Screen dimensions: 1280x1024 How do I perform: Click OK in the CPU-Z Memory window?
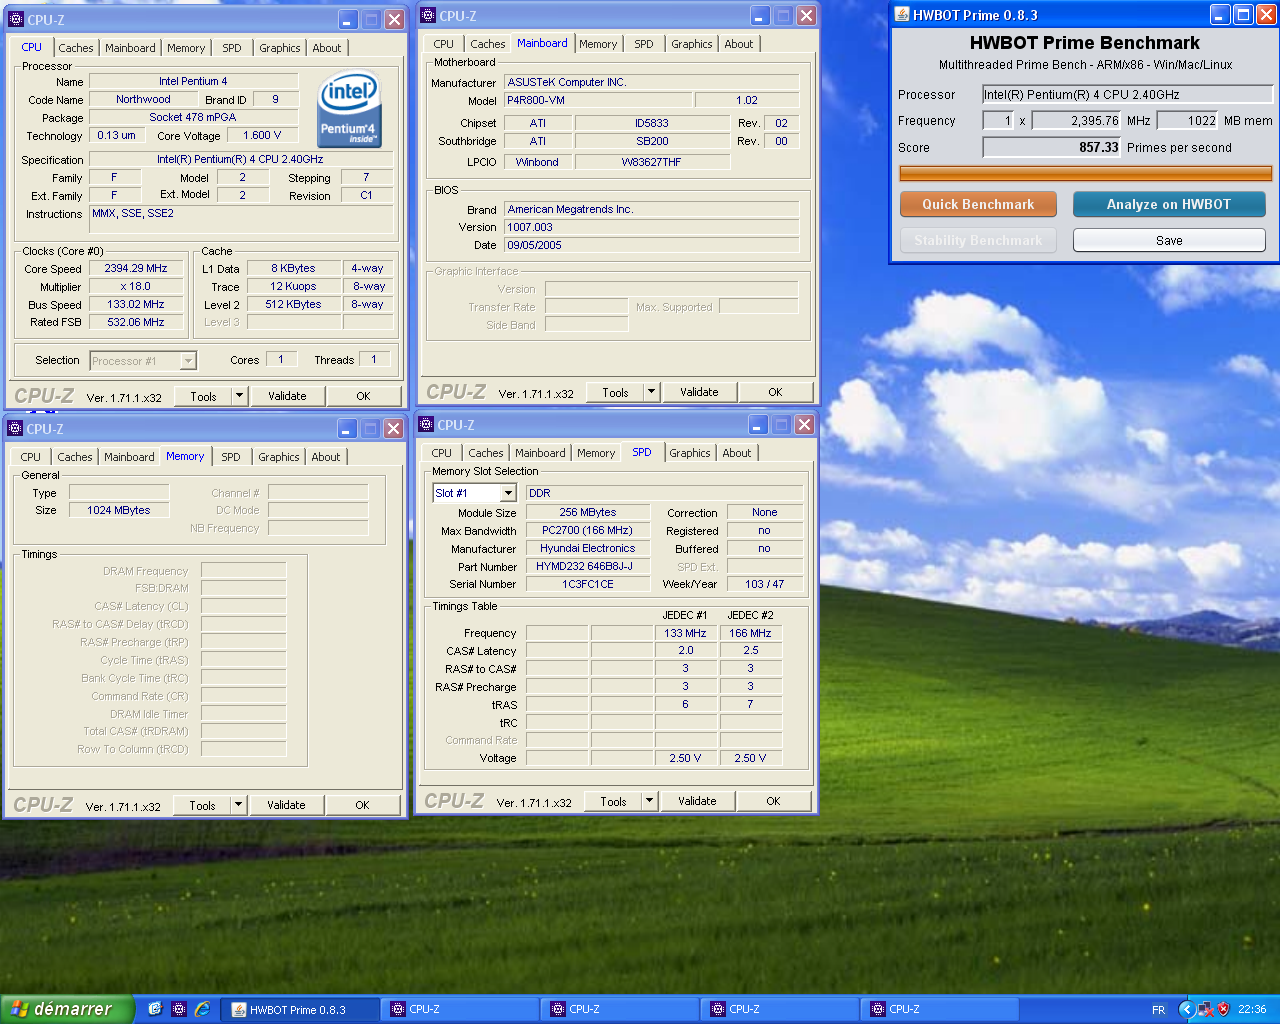pyautogui.click(x=362, y=805)
